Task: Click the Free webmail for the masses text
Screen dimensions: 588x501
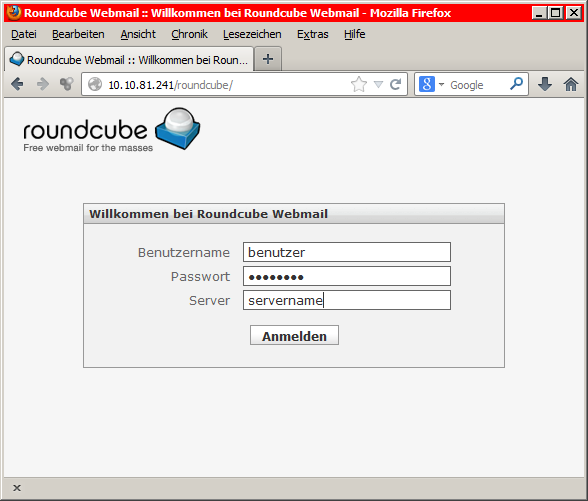Action: point(88,148)
